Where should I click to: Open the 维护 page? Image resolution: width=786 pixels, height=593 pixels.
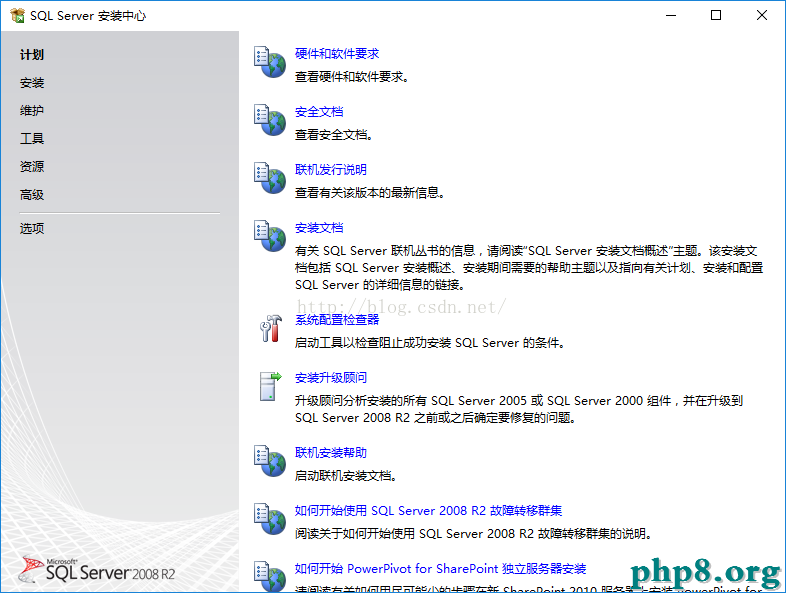click(x=32, y=110)
